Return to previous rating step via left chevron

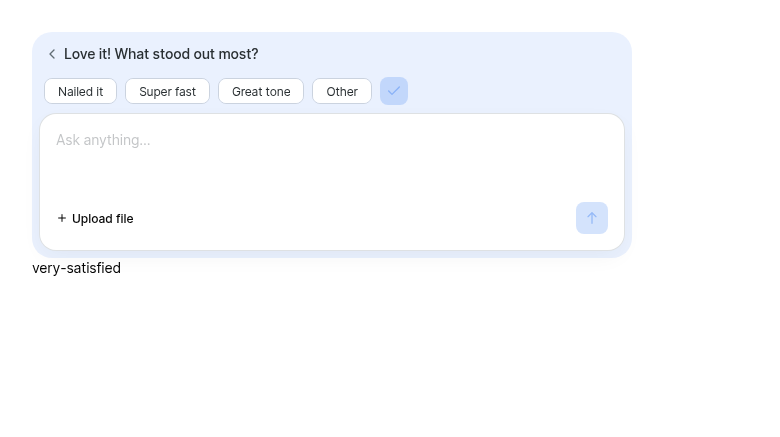52,54
